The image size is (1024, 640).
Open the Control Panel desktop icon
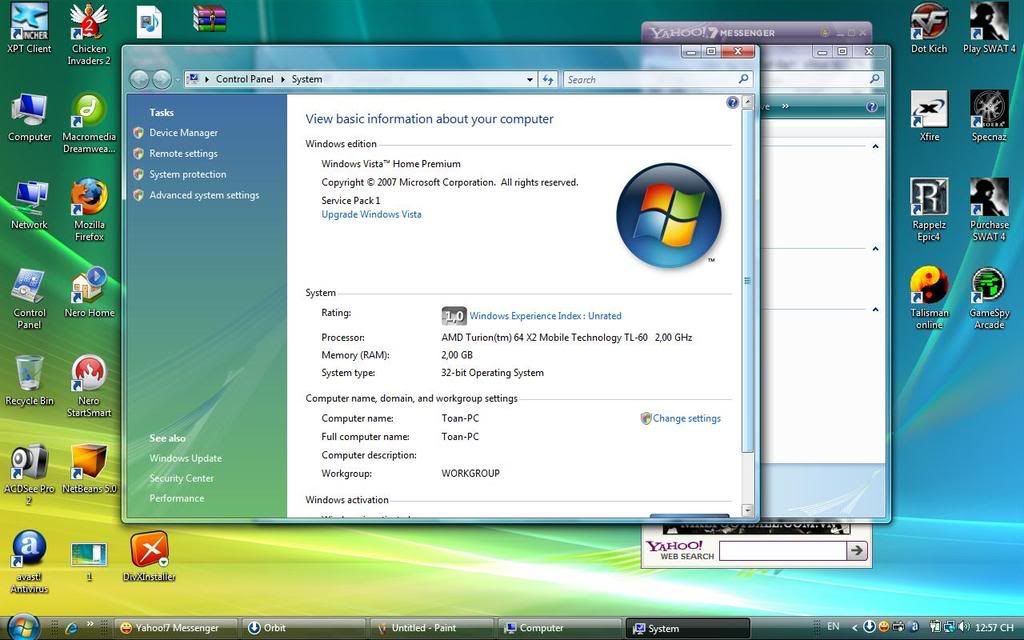pyautogui.click(x=29, y=298)
